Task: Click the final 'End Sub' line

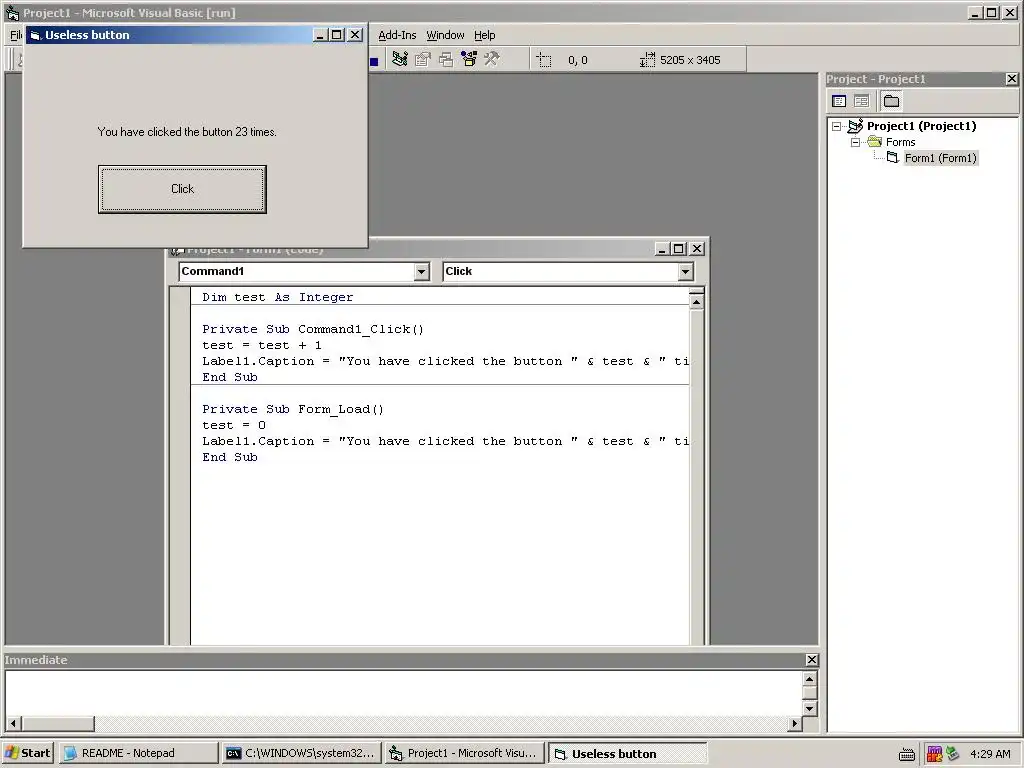Action: (230, 457)
